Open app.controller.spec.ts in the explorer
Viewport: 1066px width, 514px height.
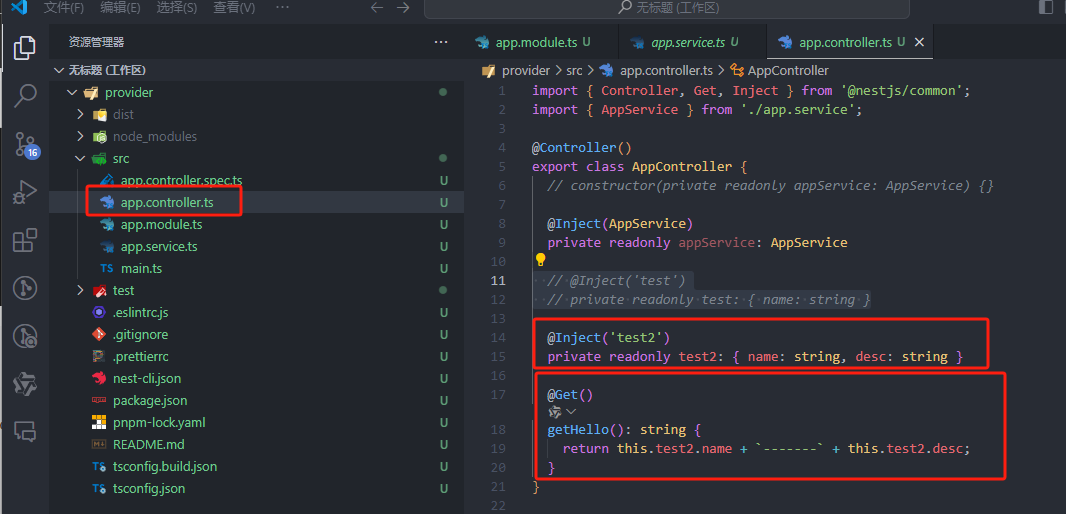pyautogui.click(x=182, y=180)
